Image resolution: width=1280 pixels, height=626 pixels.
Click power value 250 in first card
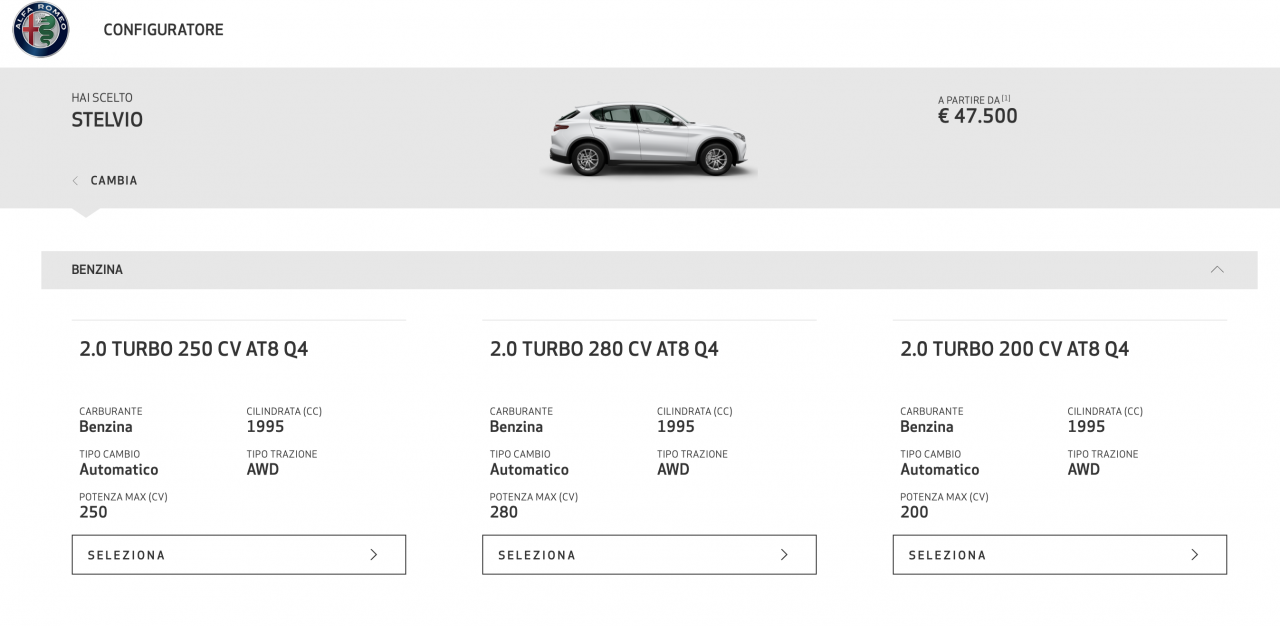coord(94,512)
